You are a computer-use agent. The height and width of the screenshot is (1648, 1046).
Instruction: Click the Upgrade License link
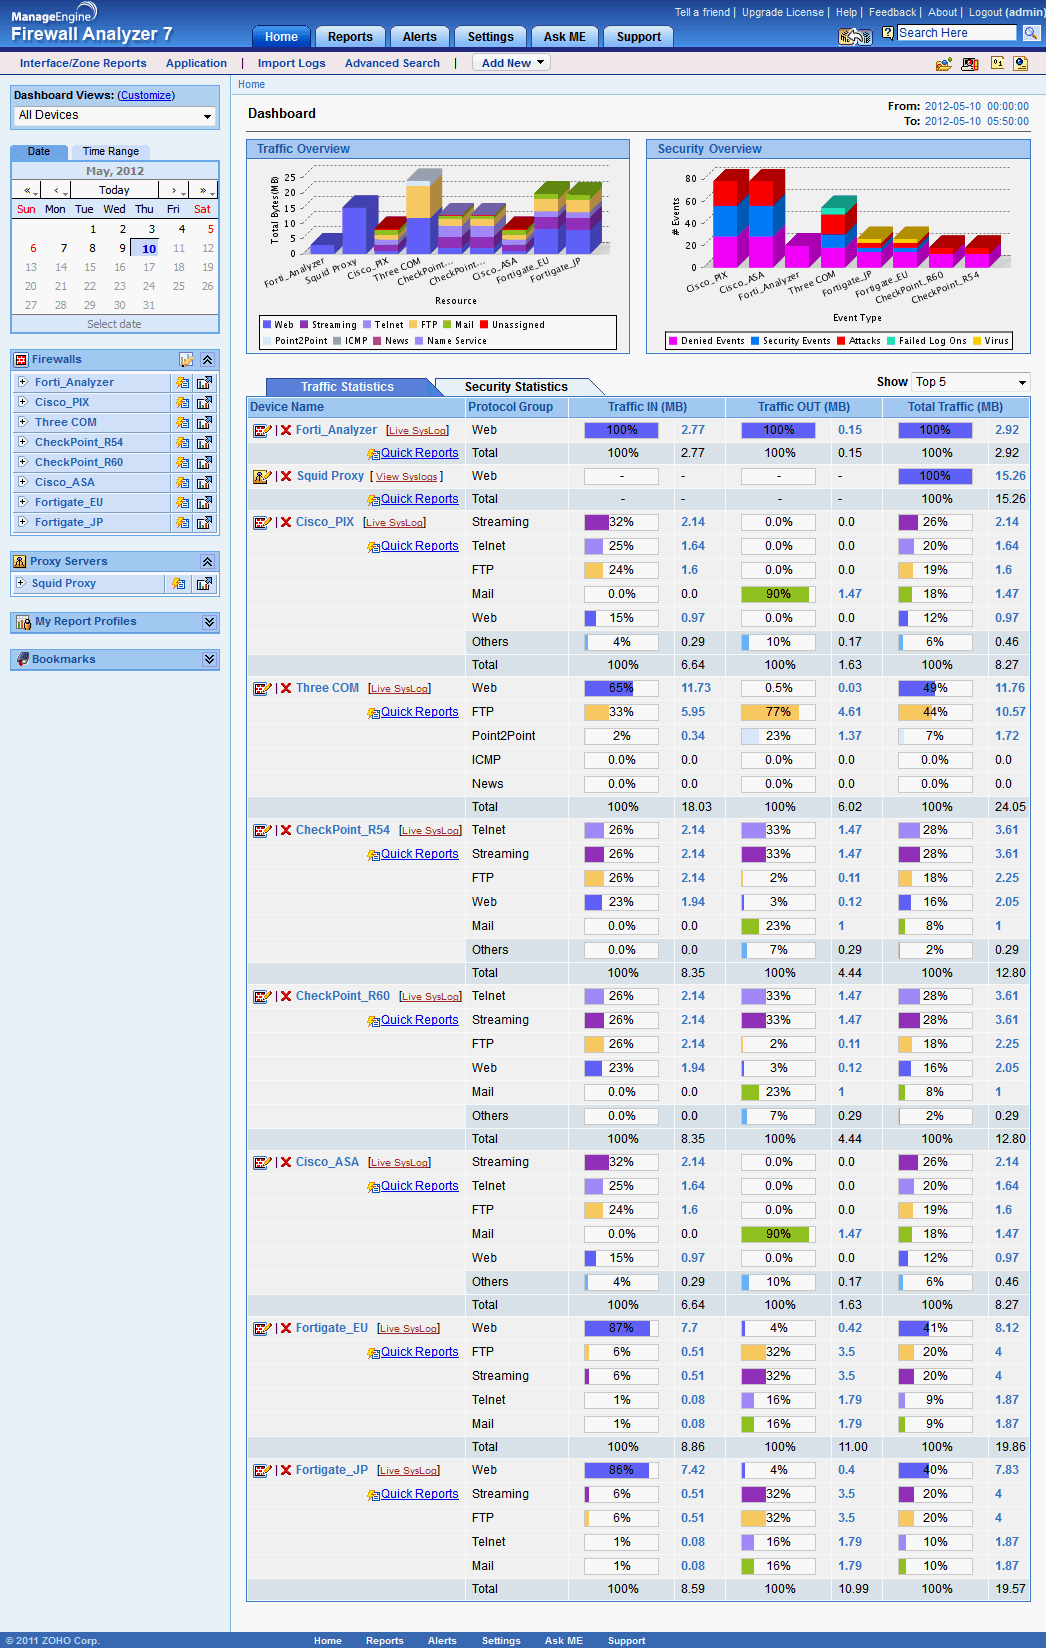(783, 12)
